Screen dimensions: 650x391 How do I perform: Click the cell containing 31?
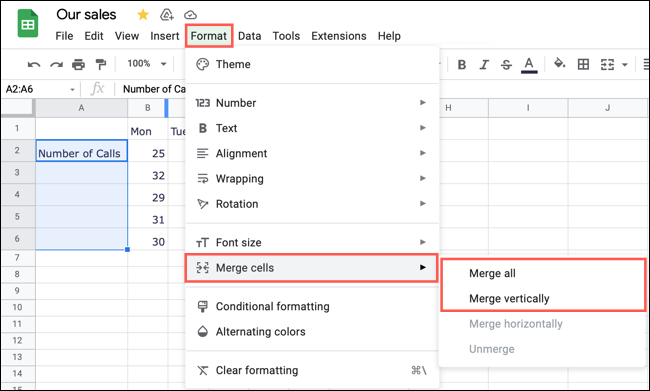(148, 217)
